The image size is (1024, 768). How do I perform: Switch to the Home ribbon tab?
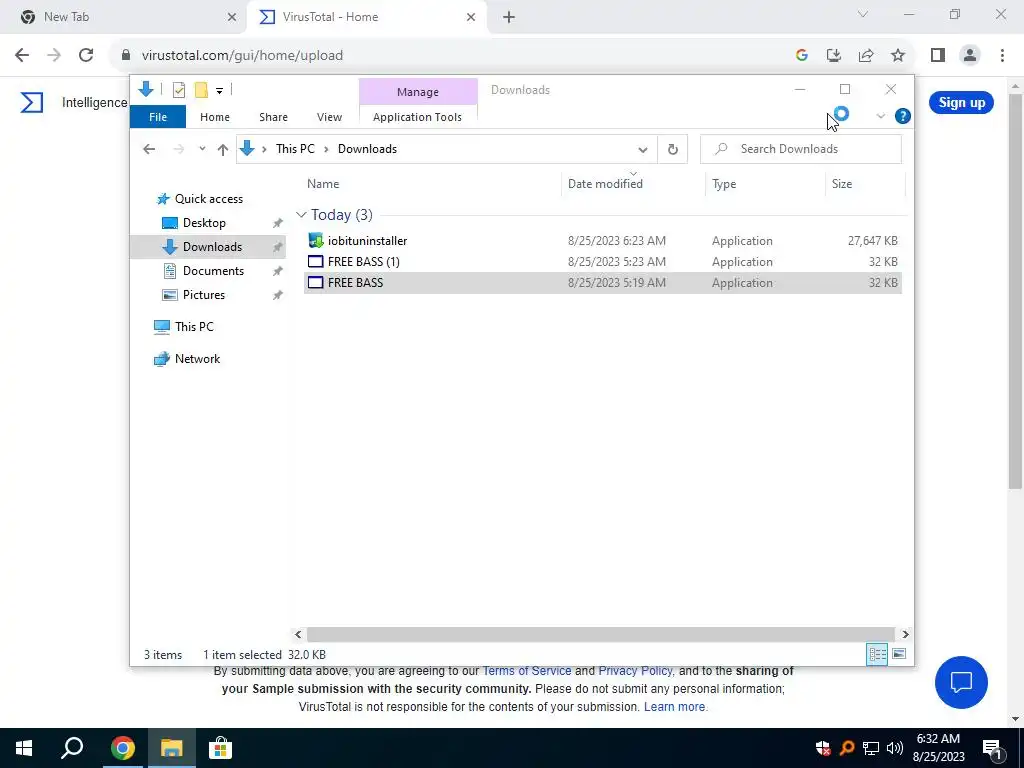215,117
